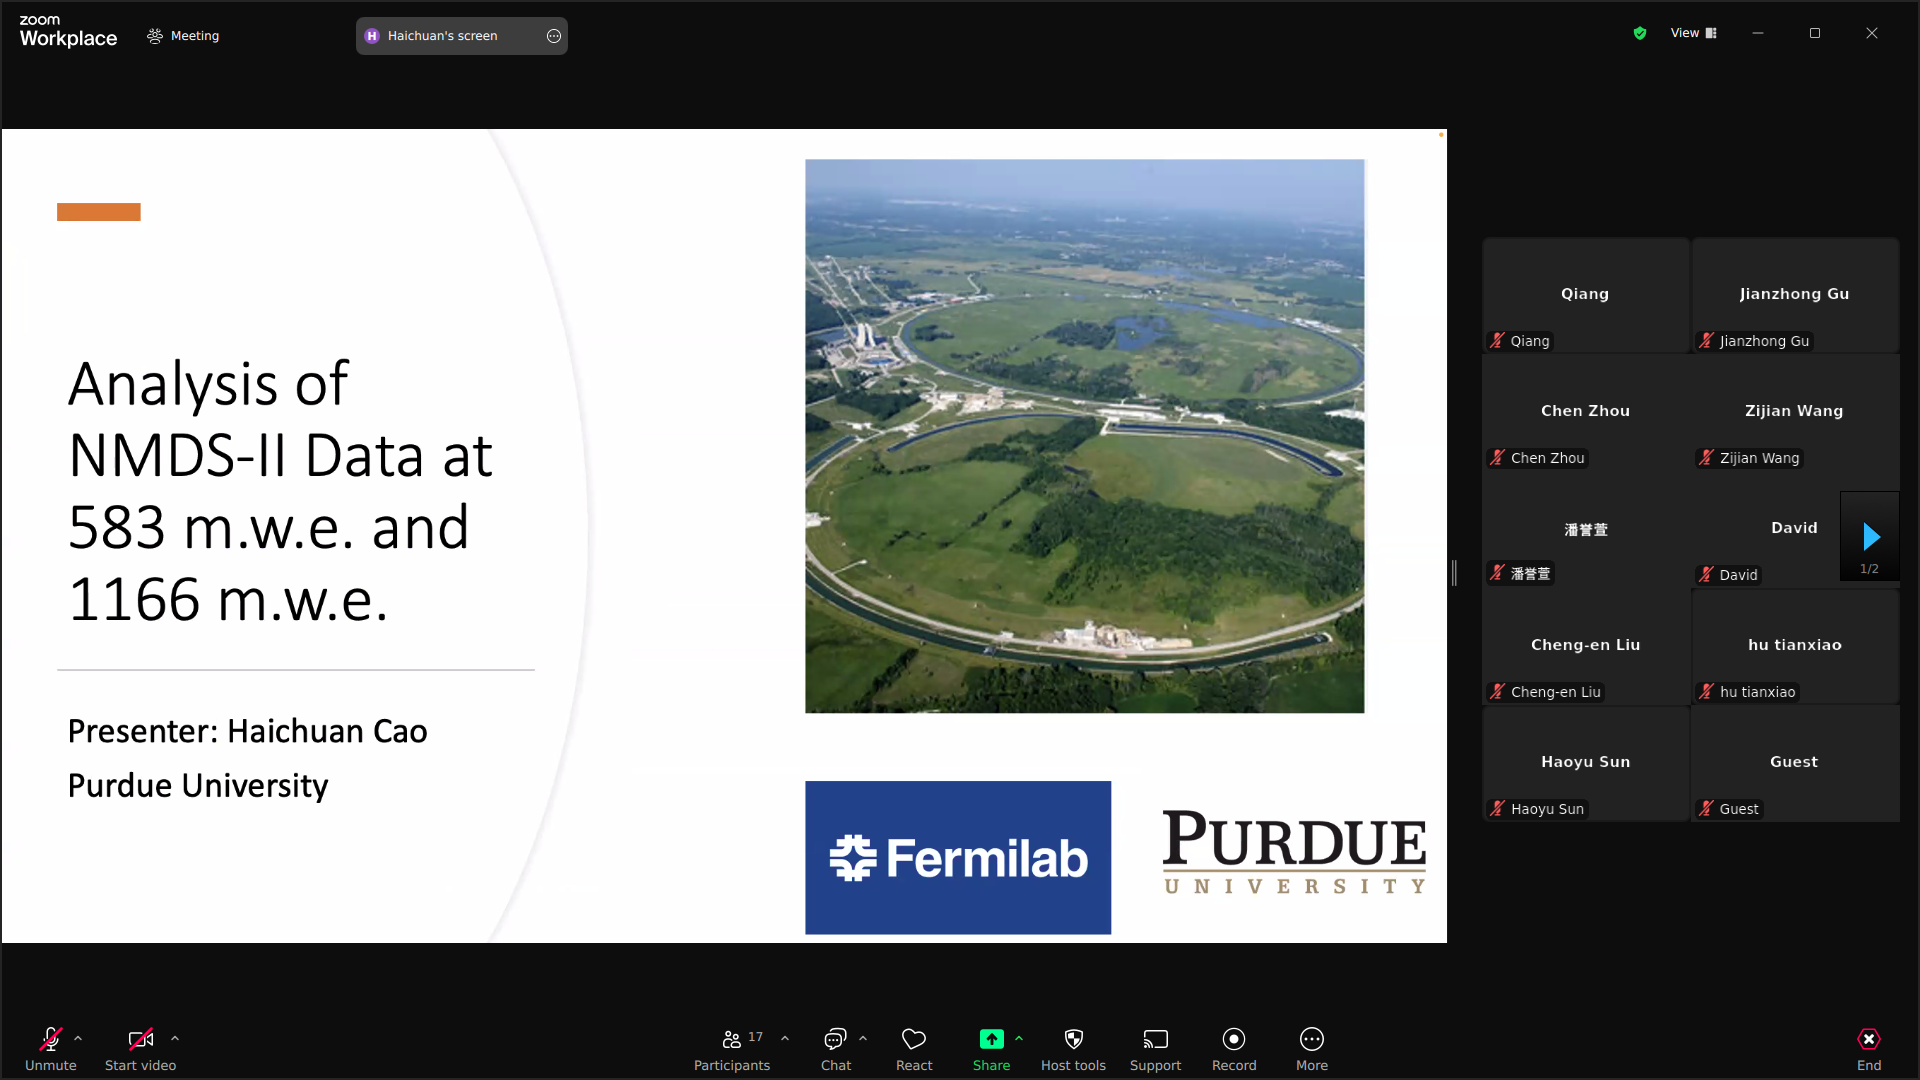Expand audio options arrow next to Unmute

point(78,1039)
